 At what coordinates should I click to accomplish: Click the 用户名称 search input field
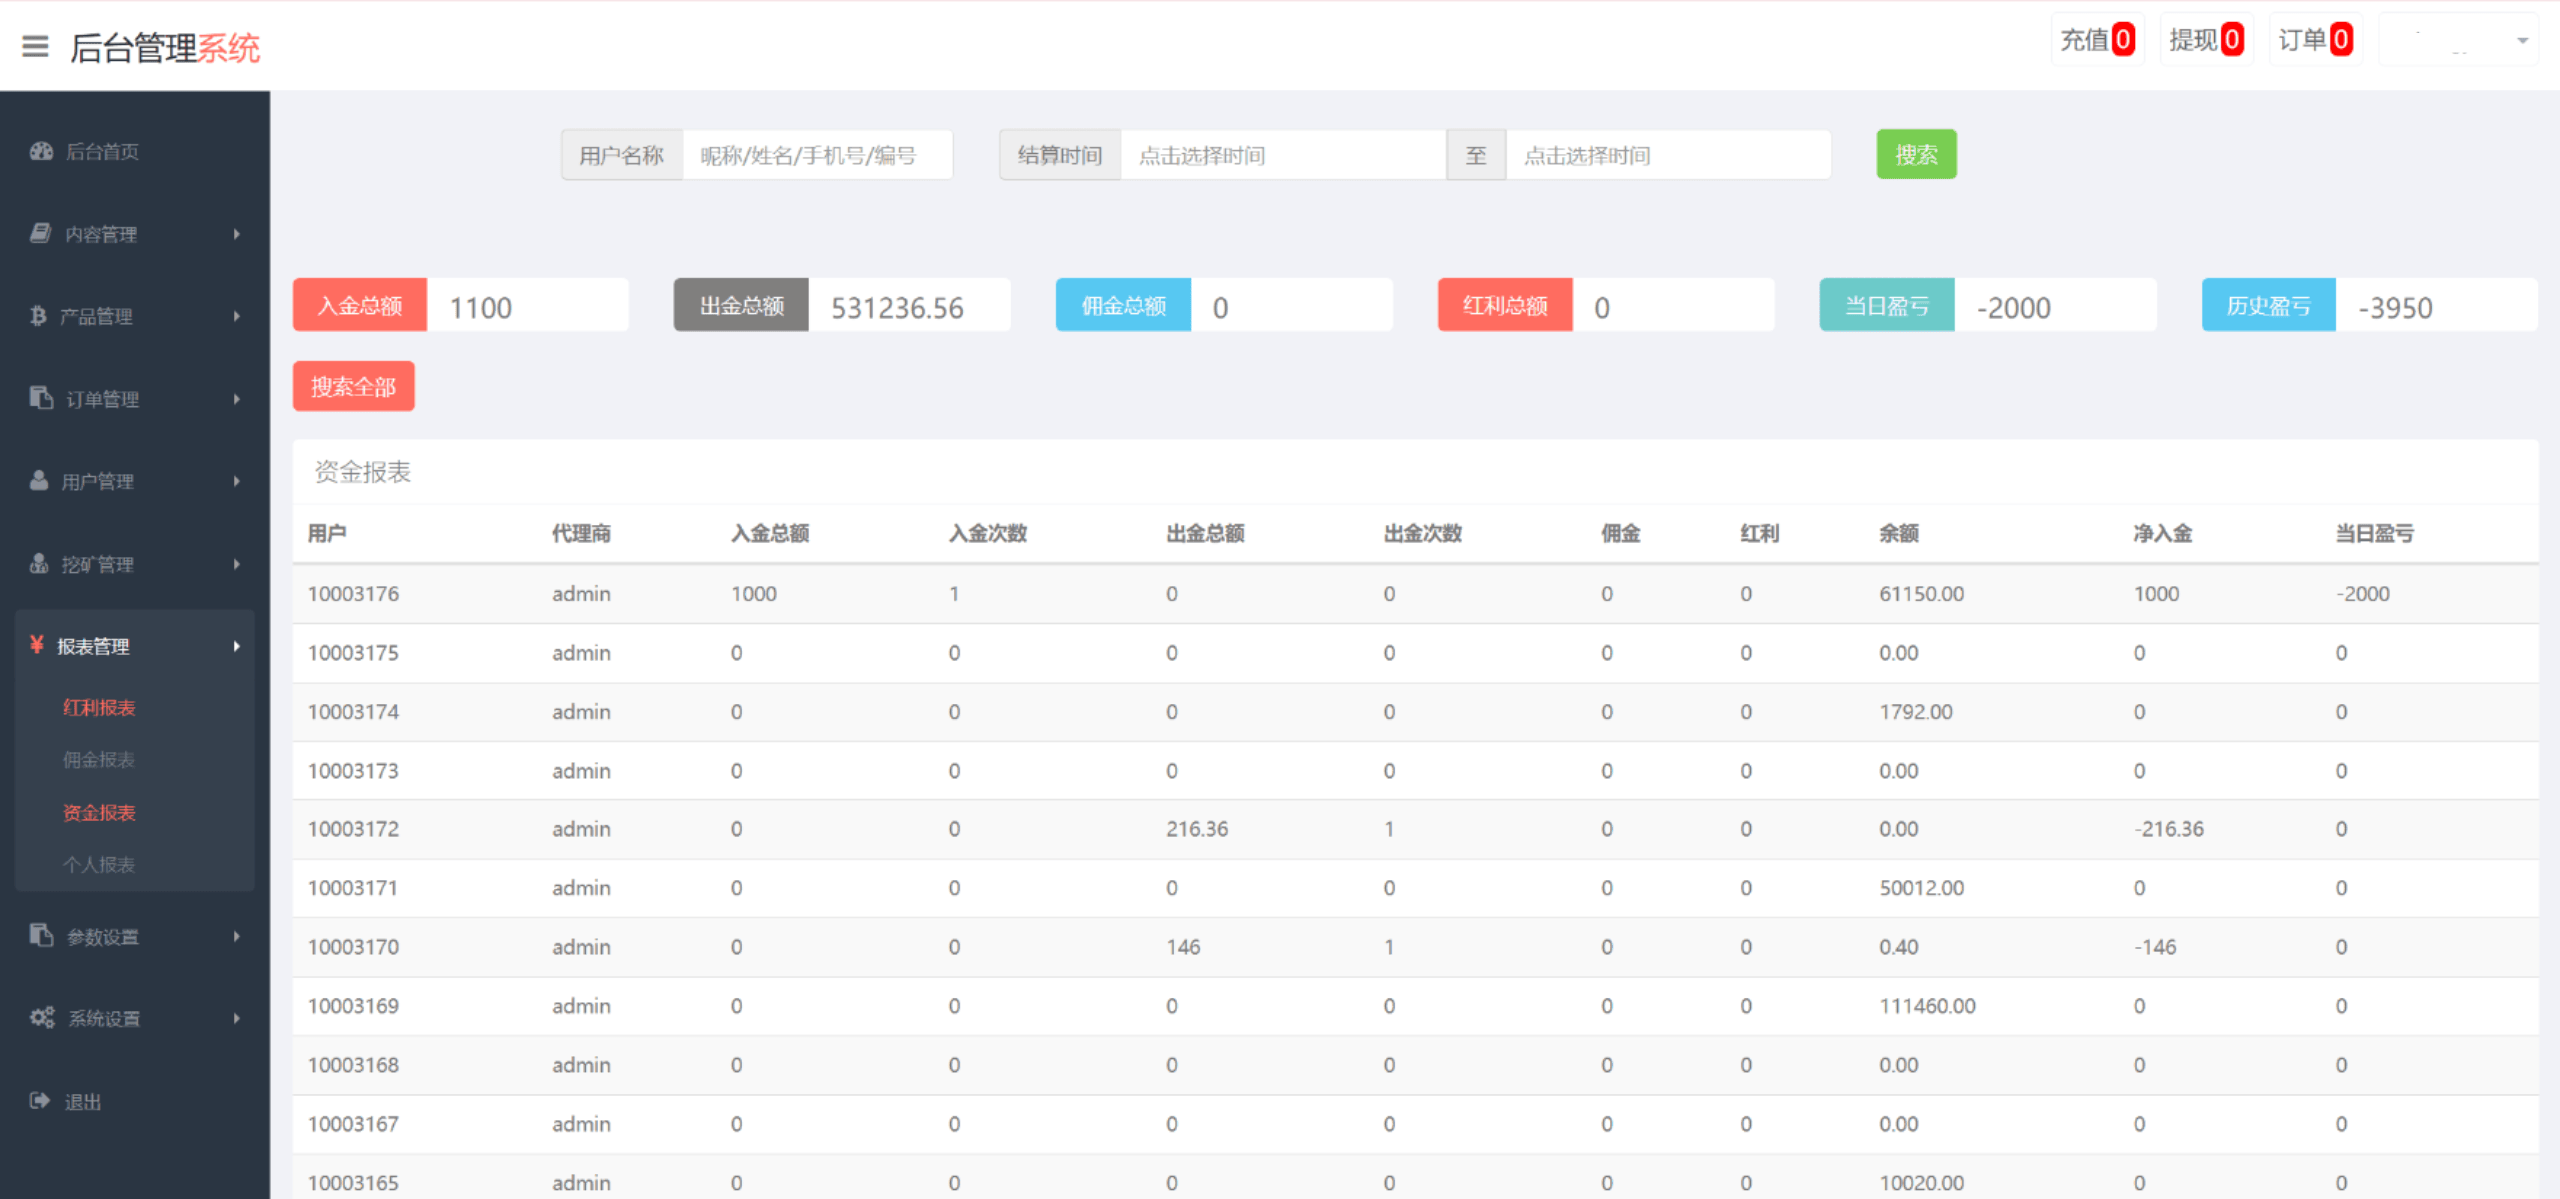(816, 154)
